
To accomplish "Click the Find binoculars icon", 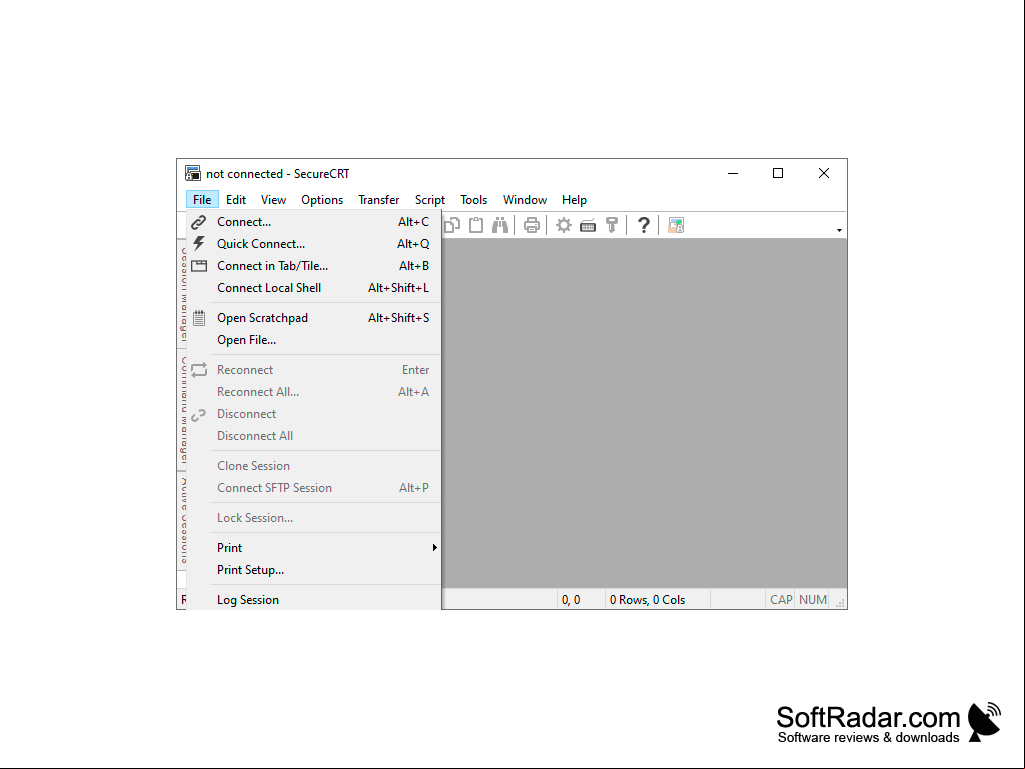I will tap(500, 226).
